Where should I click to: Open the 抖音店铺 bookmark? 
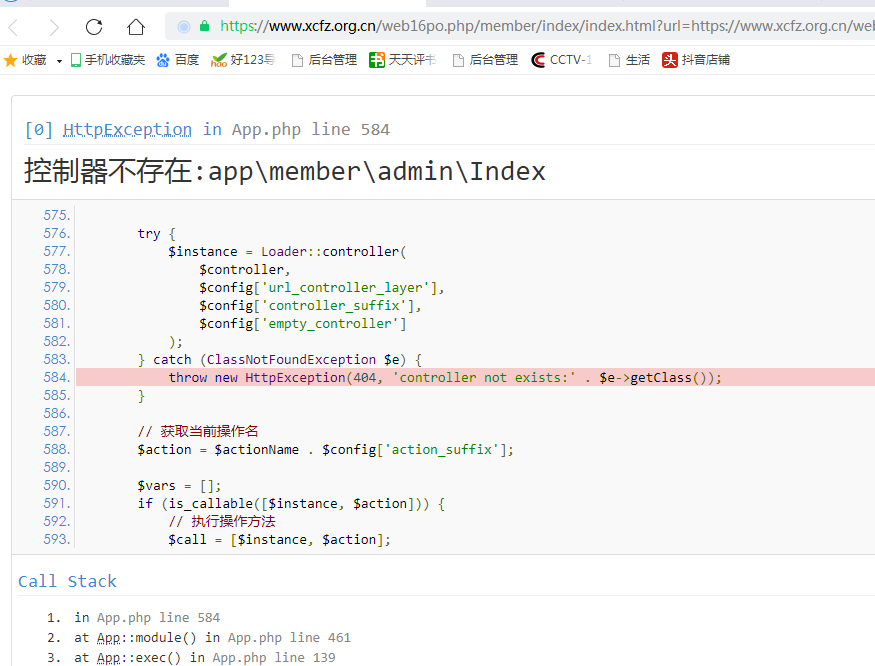tap(696, 60)
